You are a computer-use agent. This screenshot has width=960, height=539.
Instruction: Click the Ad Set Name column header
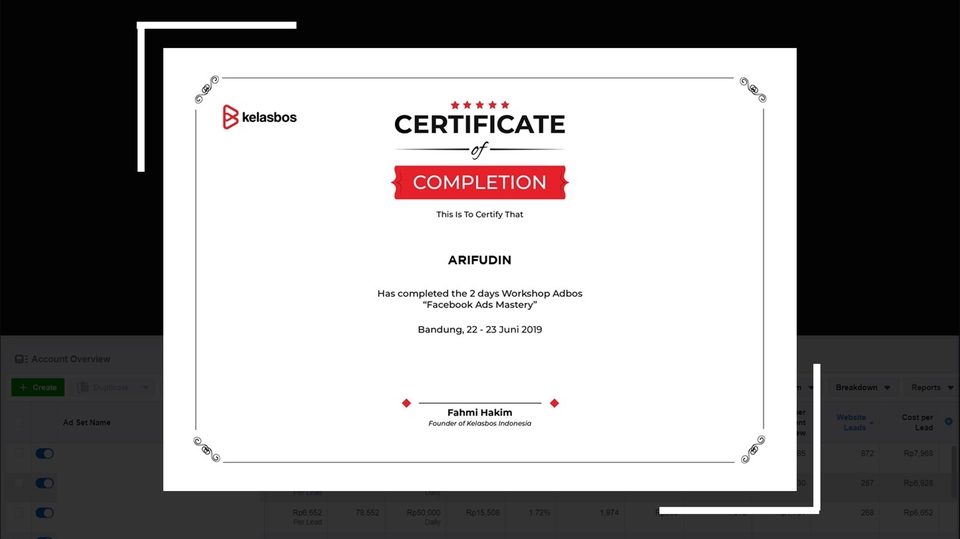click(x=86, y=423)
